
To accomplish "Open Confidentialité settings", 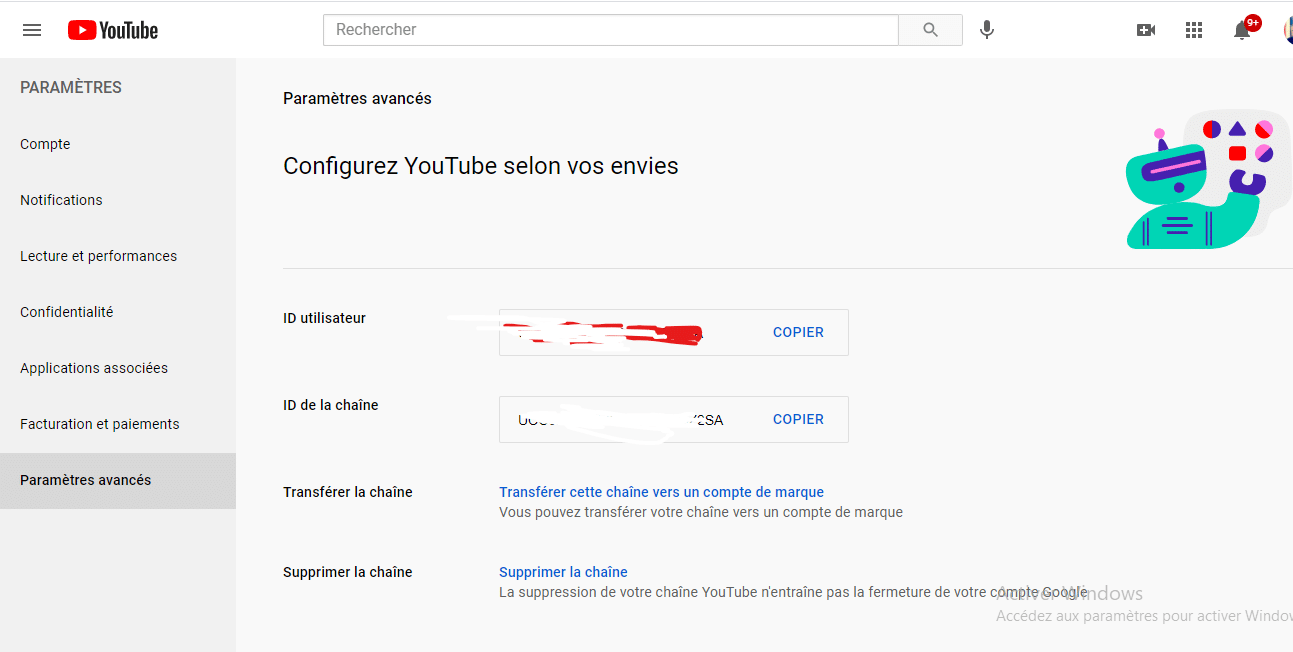I will [x=118, y=312].
